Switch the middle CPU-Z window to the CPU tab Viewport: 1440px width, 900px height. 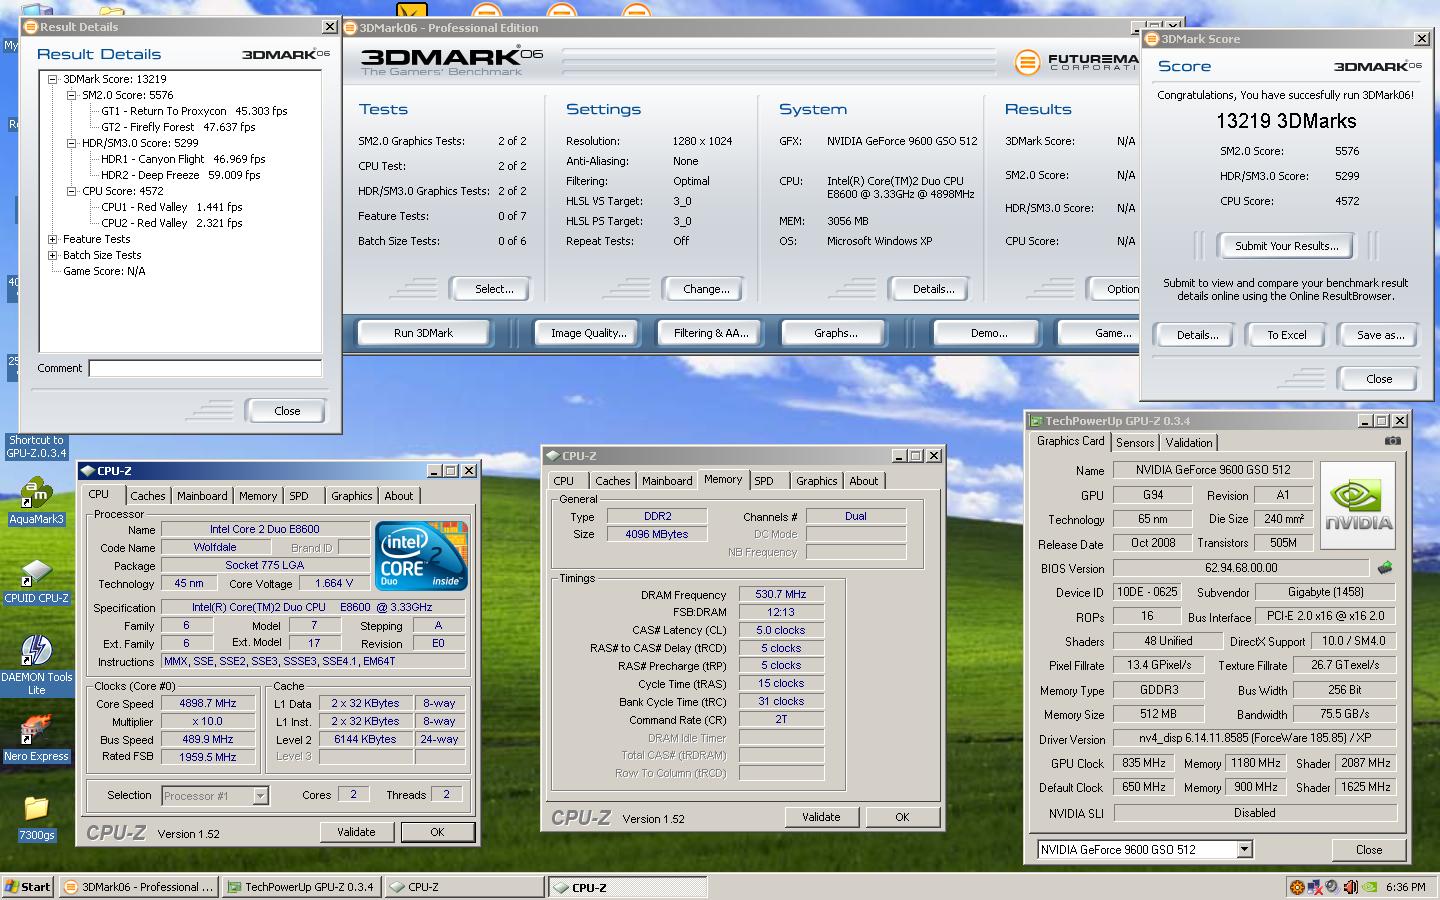[x=564, y=481]
